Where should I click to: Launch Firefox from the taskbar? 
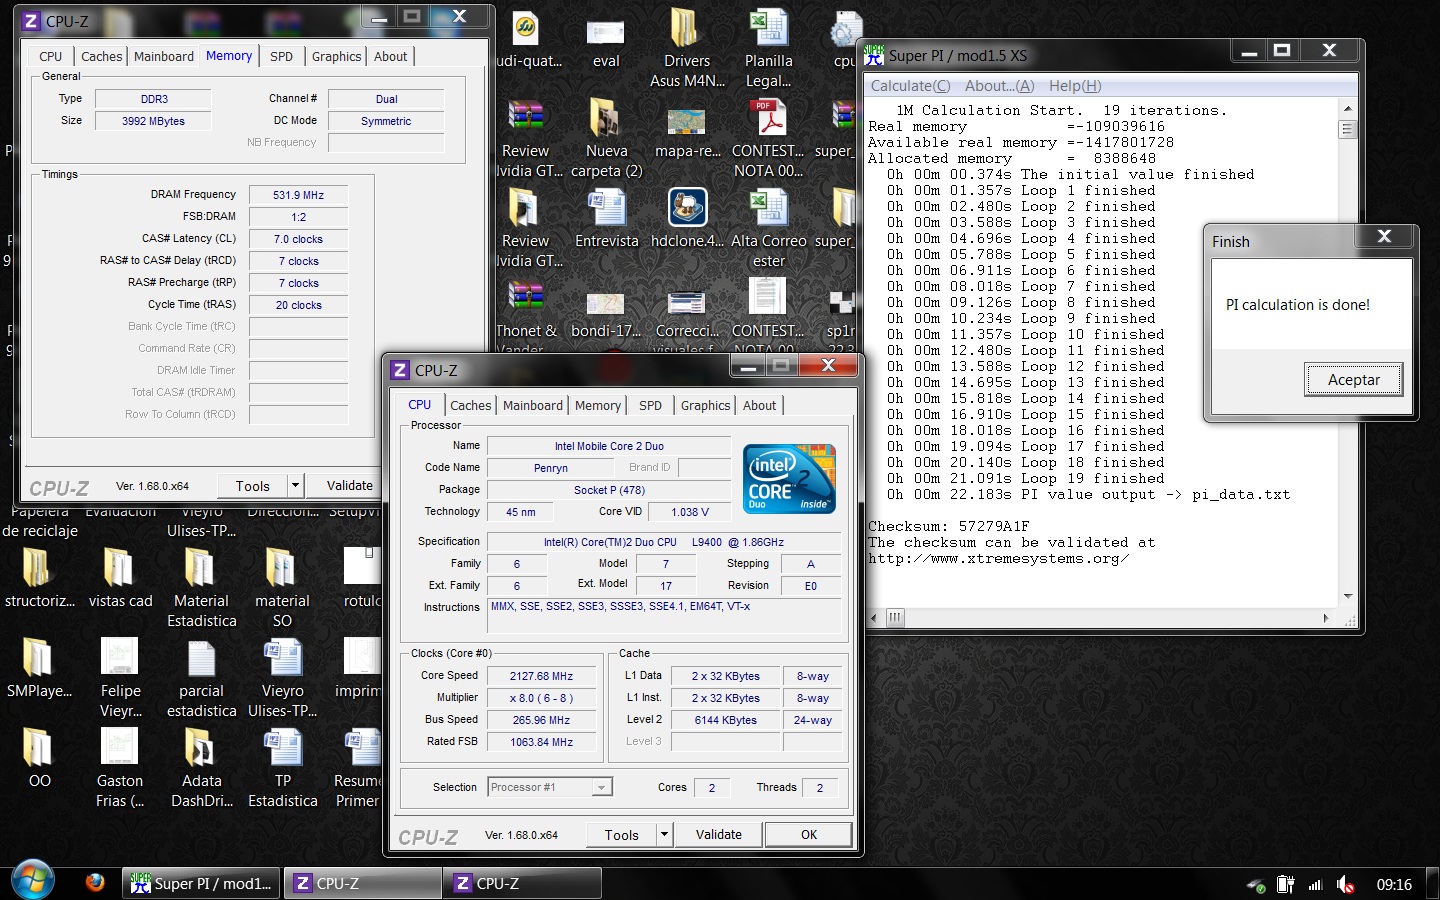(x=95, y=882)
